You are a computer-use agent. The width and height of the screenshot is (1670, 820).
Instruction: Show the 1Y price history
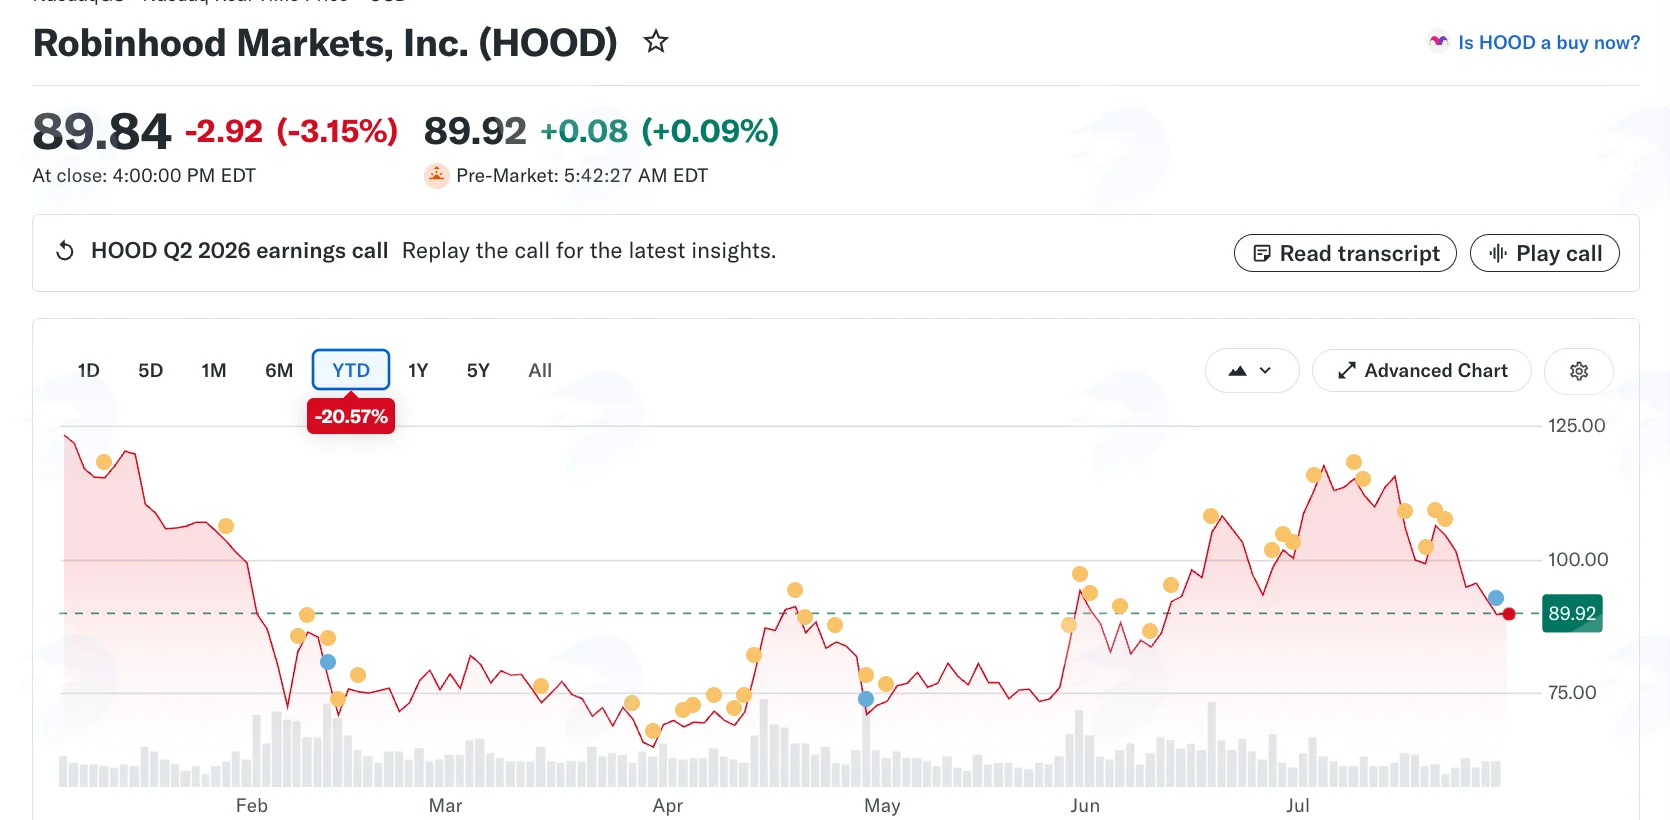pos(418,371)
